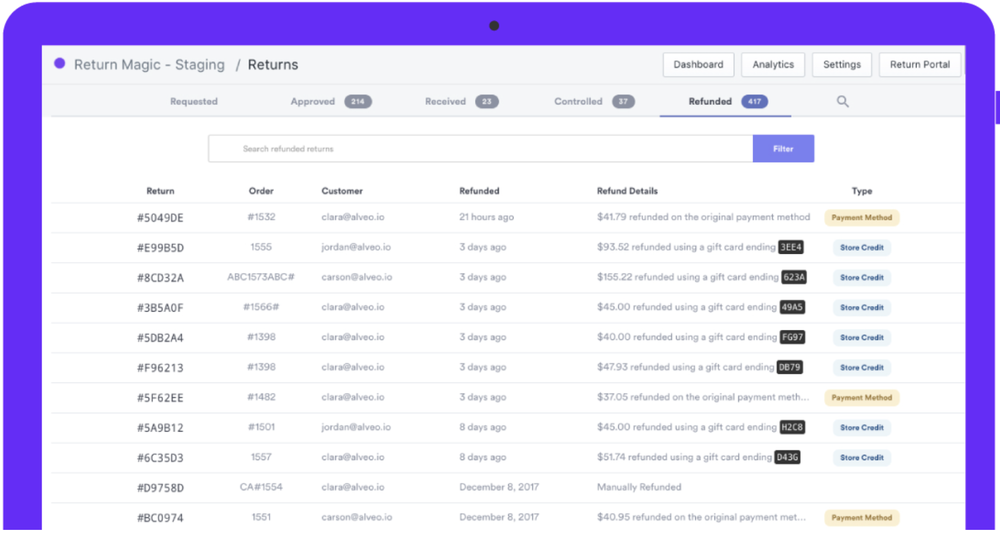Click 21 hours ago refunded time
The width and height of the screenshot is (1000, 541).
(487, 217)
